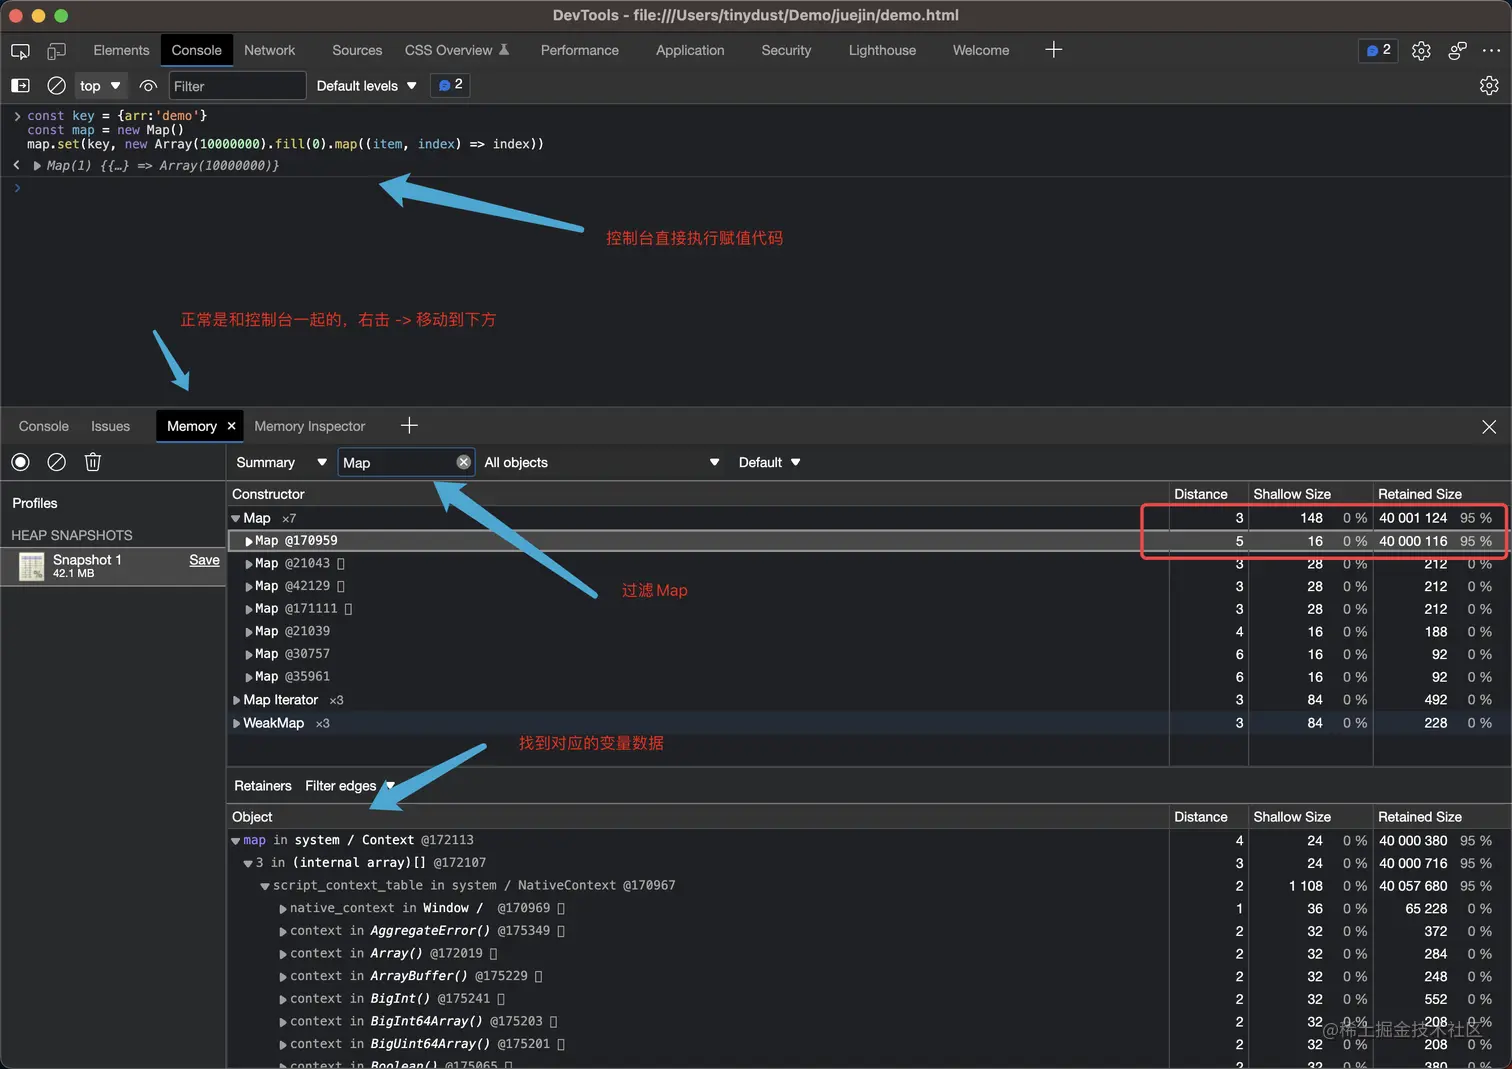Focus the console Filter input field
Image resolution: width=1512 pixels, height=1069 pixels.
pos(237,86)
